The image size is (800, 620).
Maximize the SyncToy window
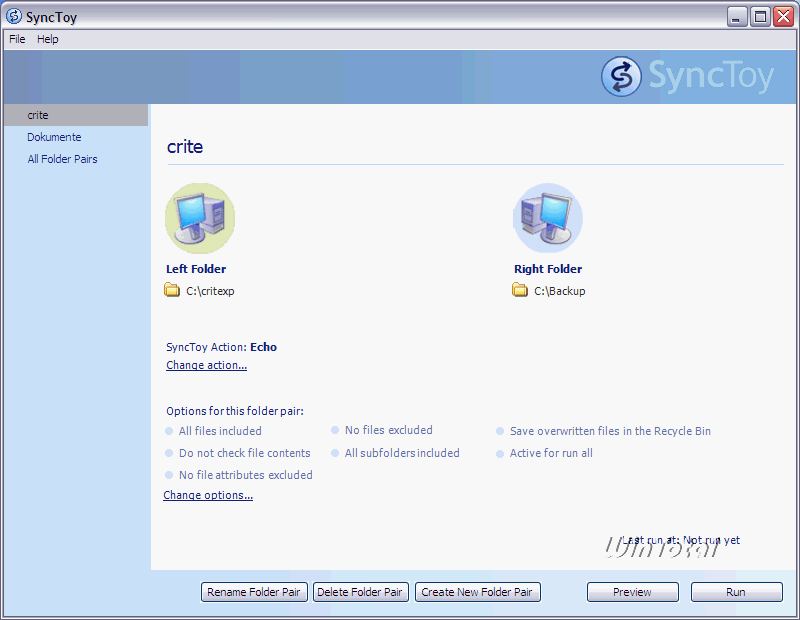point(760,17)
